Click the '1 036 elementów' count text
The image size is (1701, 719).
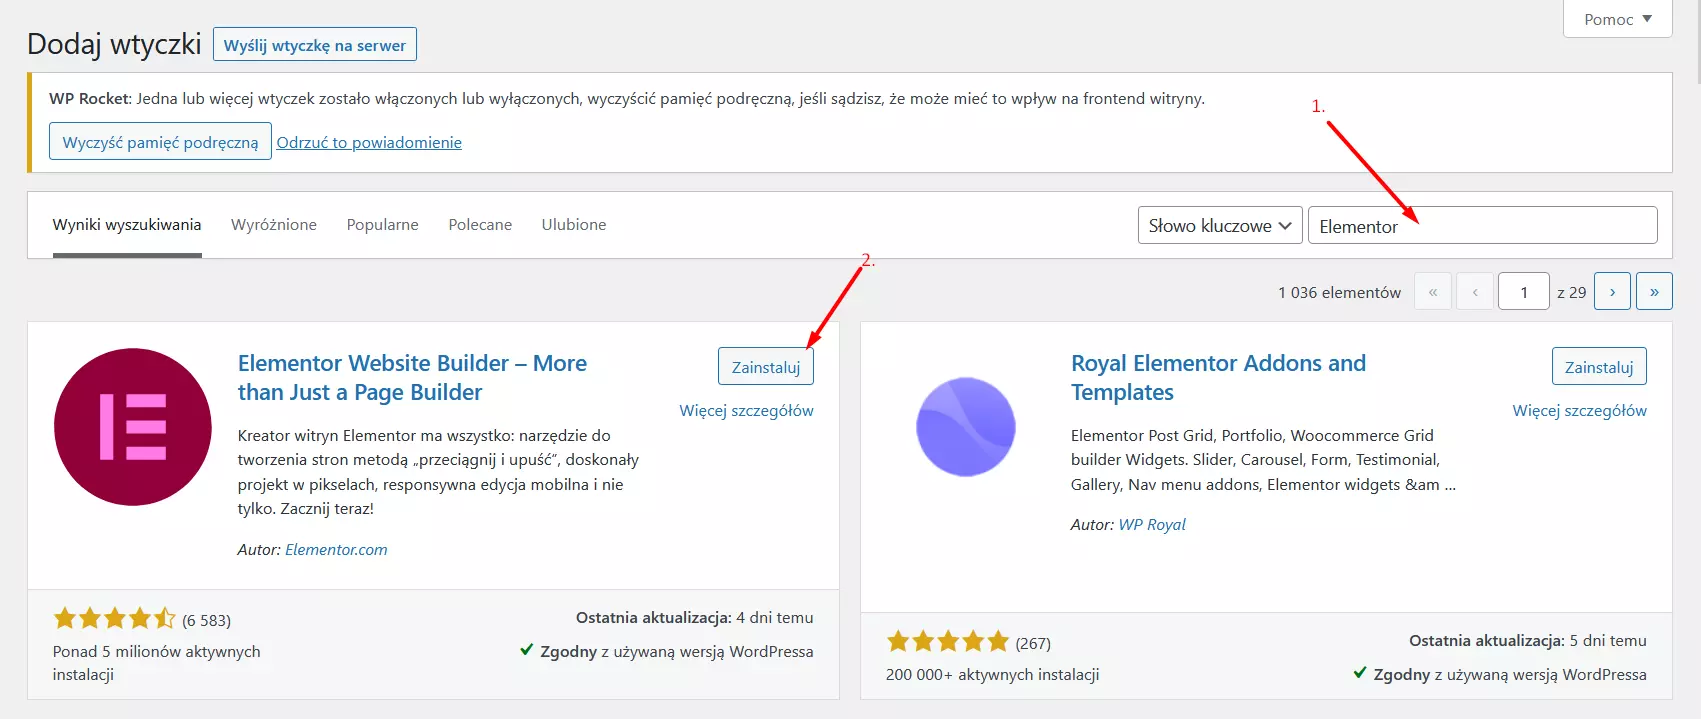(x=1339, y=293)
